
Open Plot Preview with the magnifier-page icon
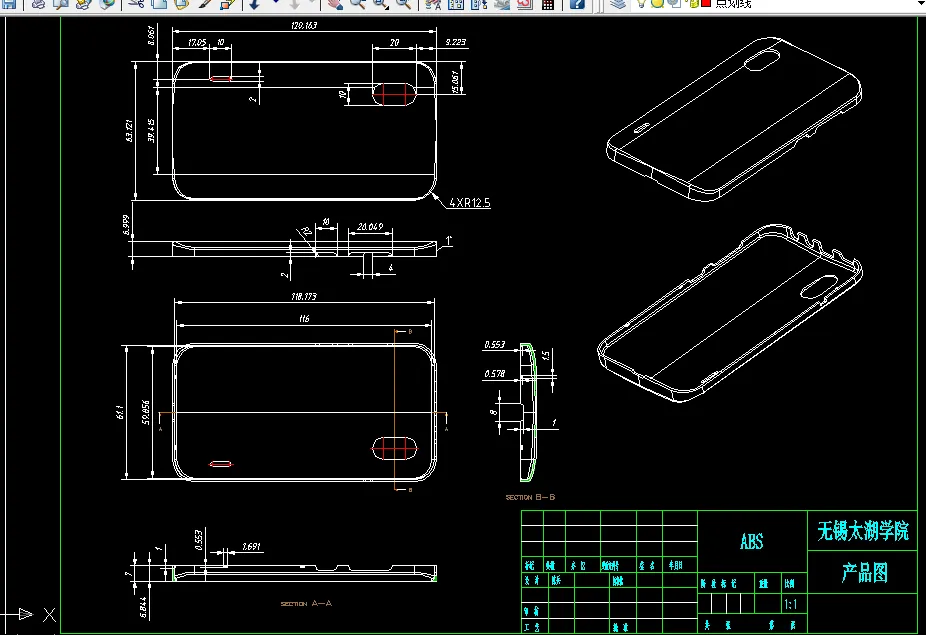click(61, 4)
